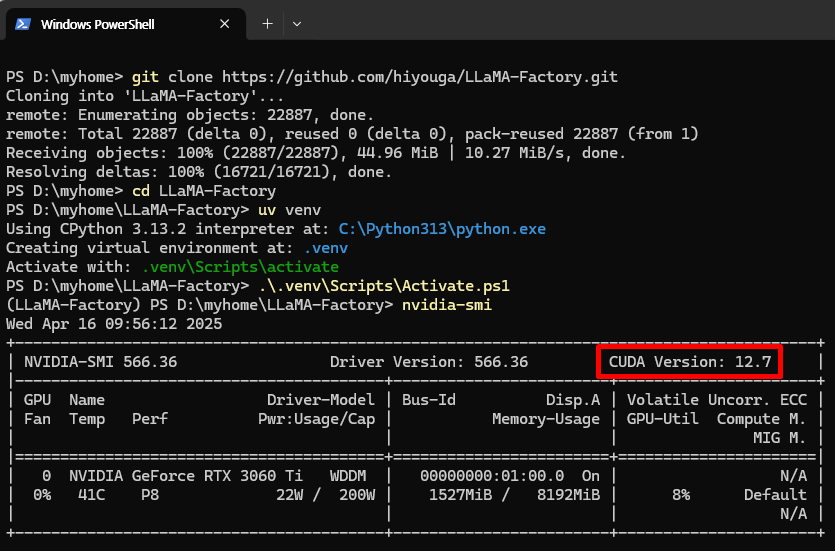Click the 41C temperature value

click(91, 495)
